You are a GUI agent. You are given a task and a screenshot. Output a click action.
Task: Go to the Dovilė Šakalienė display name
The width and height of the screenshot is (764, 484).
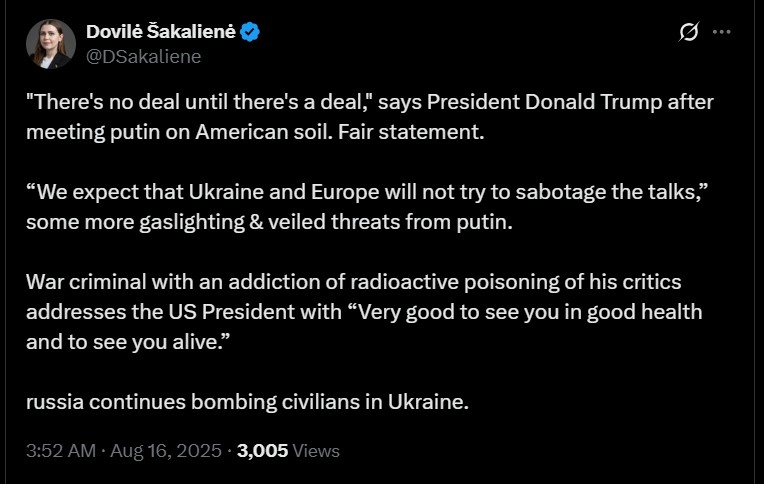(161, 33)
